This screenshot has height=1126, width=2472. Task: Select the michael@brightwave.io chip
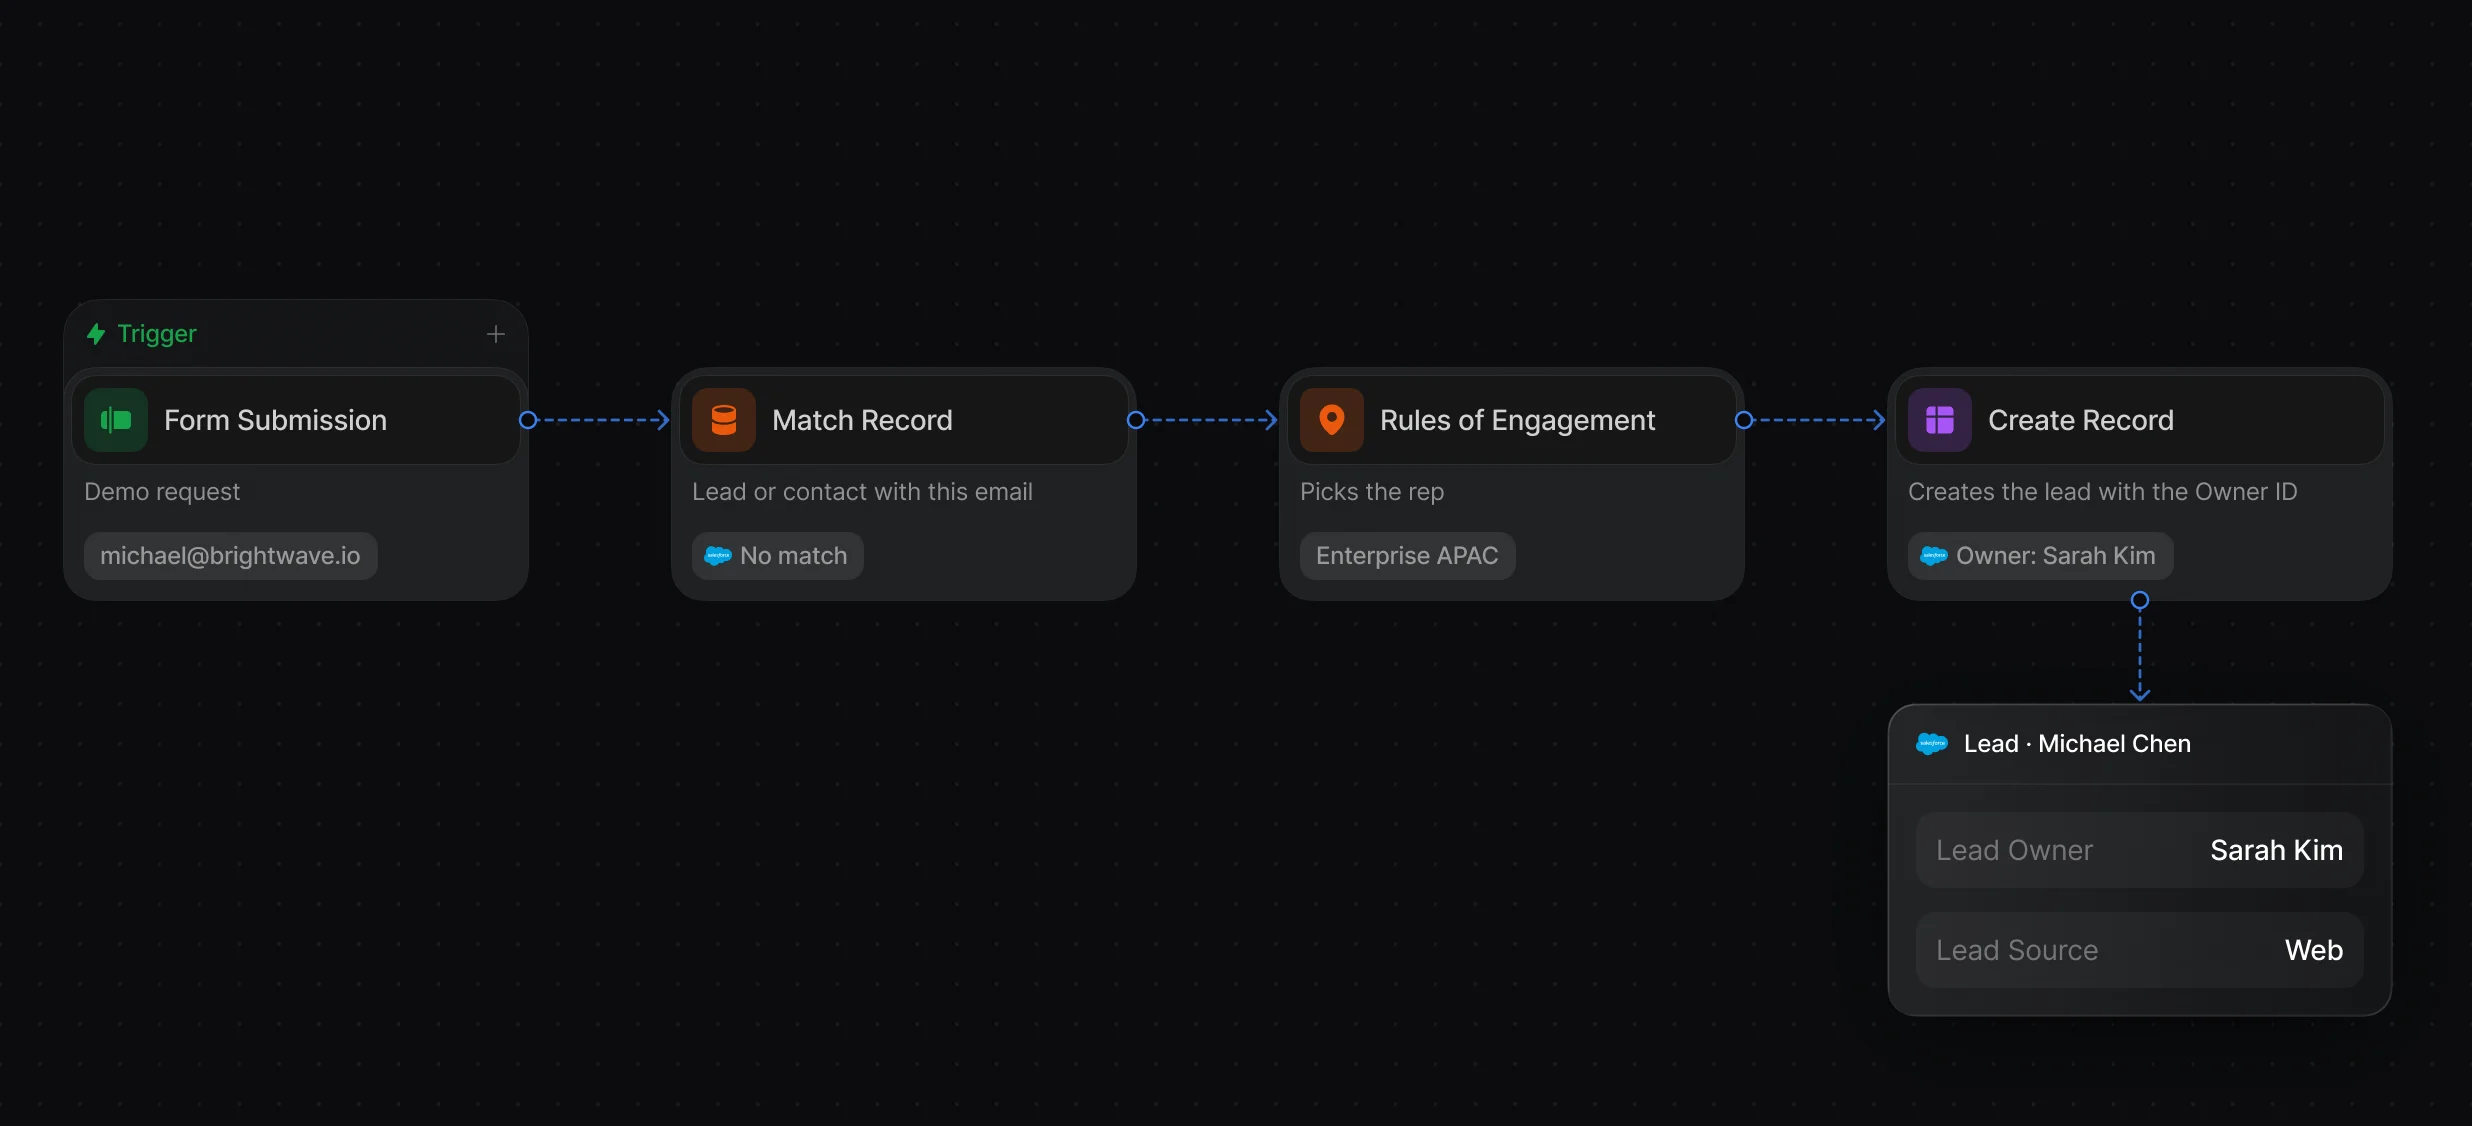[x=231, y=556]
